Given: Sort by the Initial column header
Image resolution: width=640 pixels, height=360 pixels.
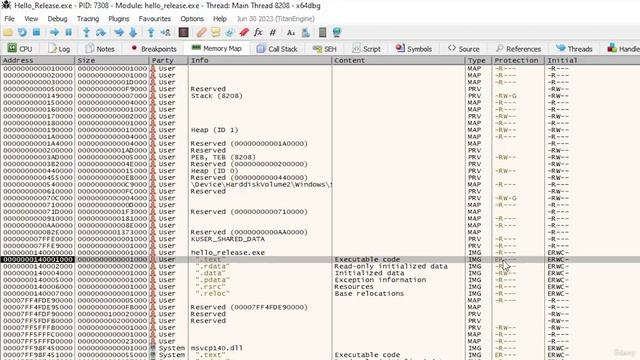Looking at the screenshot, I should click(x=592, y=60).
